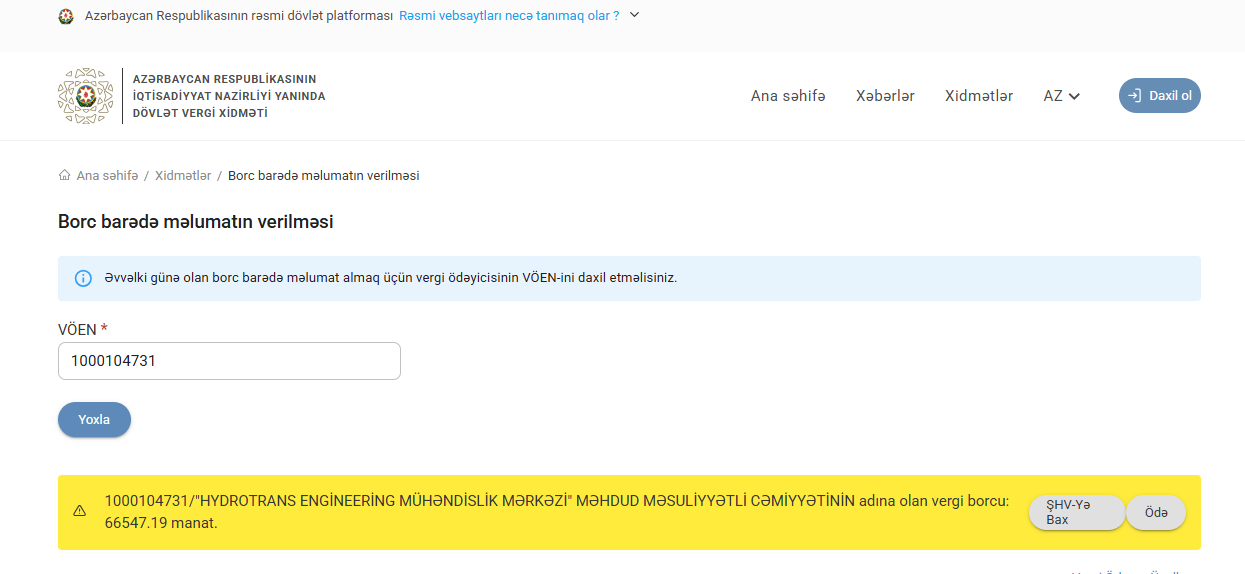Open 'Rəsmi vebsaytları necə tanımaq olar ?' link

(x=509, y=16)
